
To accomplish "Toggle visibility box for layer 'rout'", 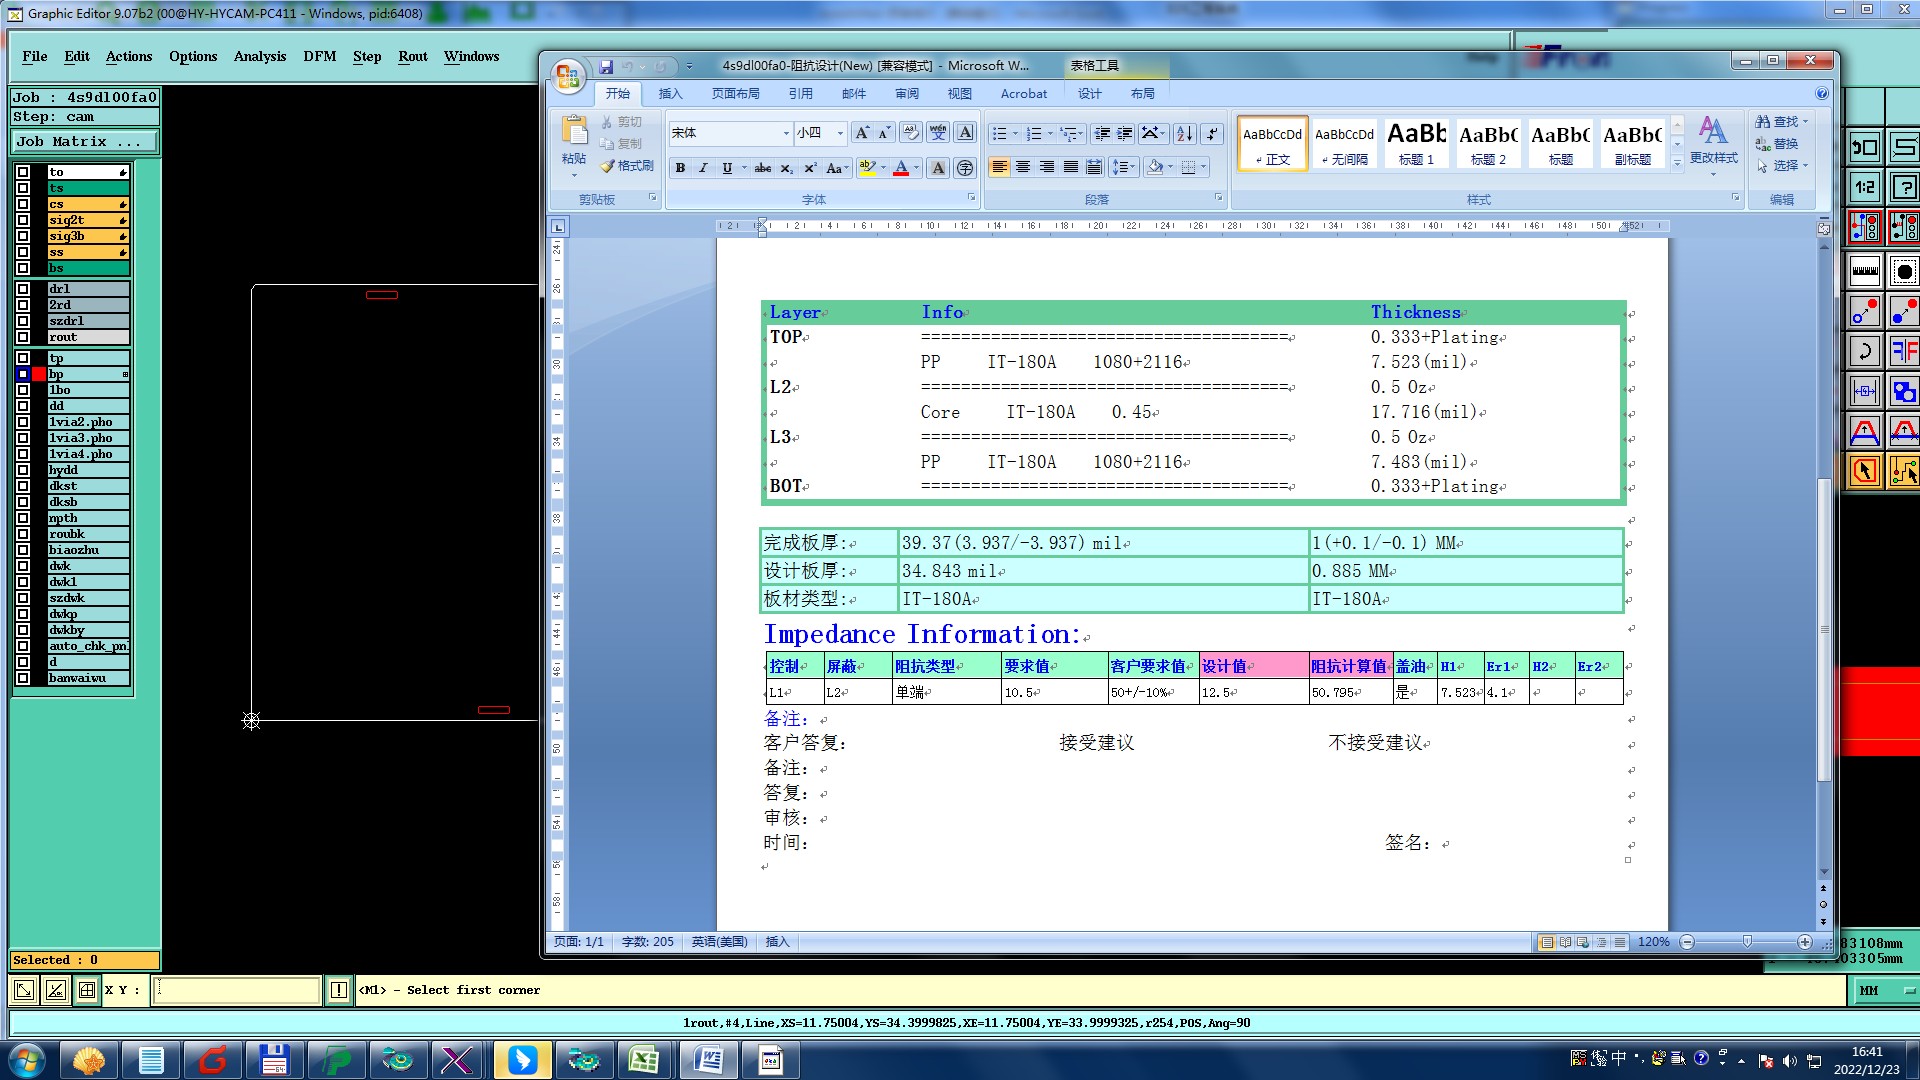I will coord(23,337).
